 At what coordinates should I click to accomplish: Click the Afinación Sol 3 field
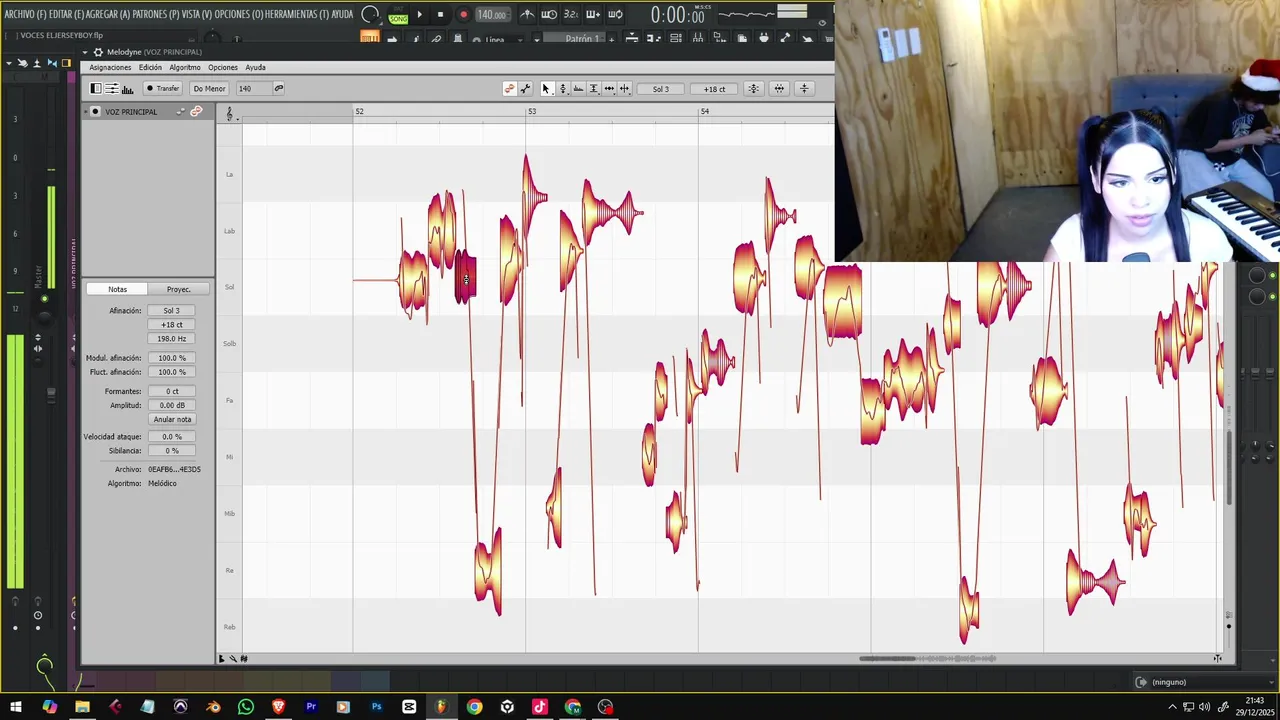point(172,311)
